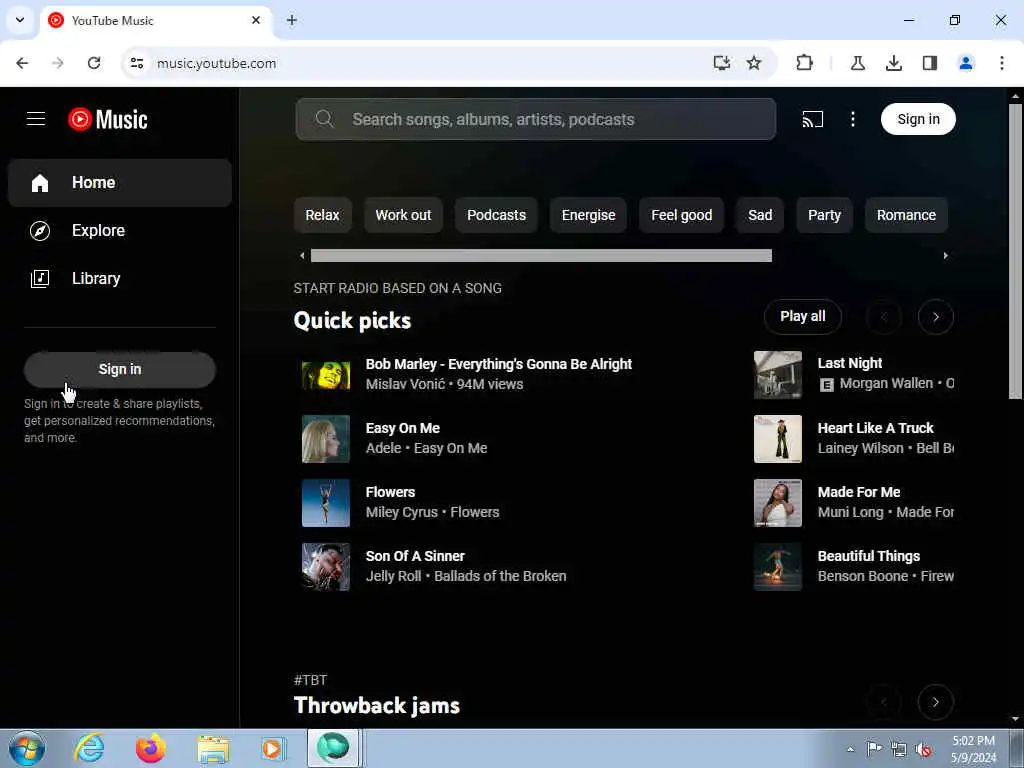The height and width of the screenshot is (768, 1024).
Task: Click the horizontal chips scrollbar thumb
Action: (x=541, y=255)
